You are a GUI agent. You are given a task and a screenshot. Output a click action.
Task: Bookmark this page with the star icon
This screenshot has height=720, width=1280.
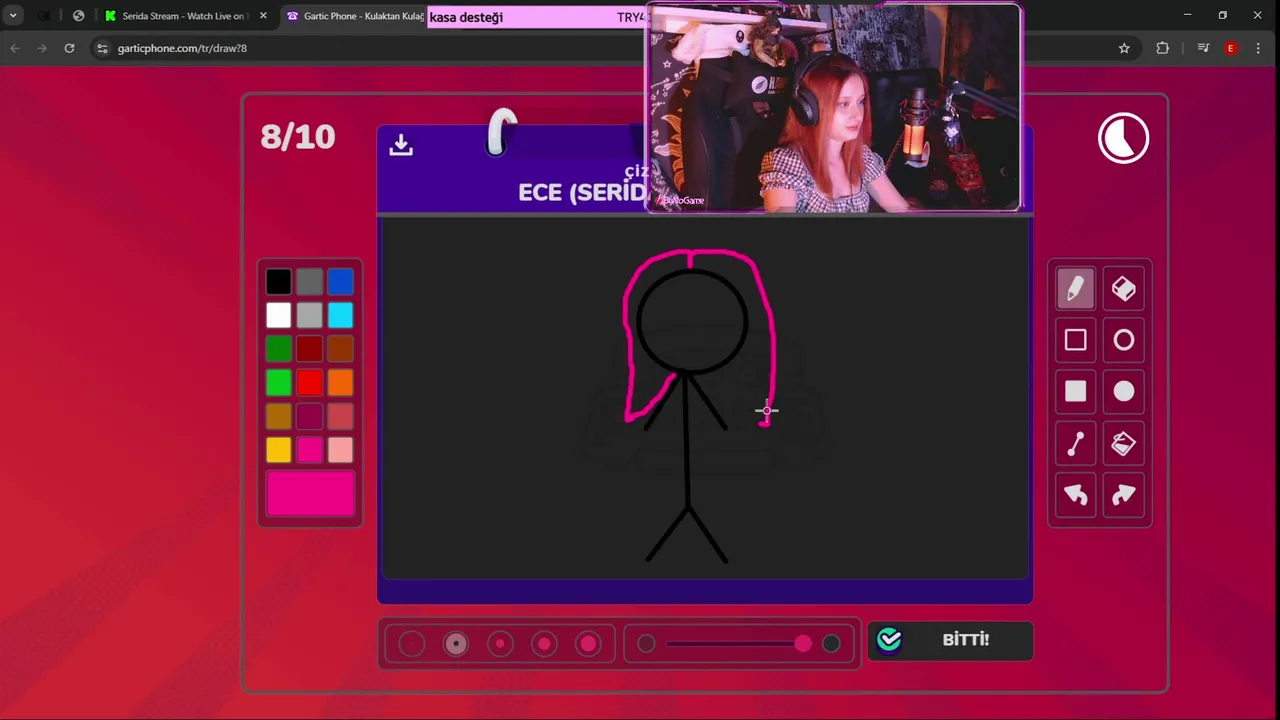click(1124, 48)
